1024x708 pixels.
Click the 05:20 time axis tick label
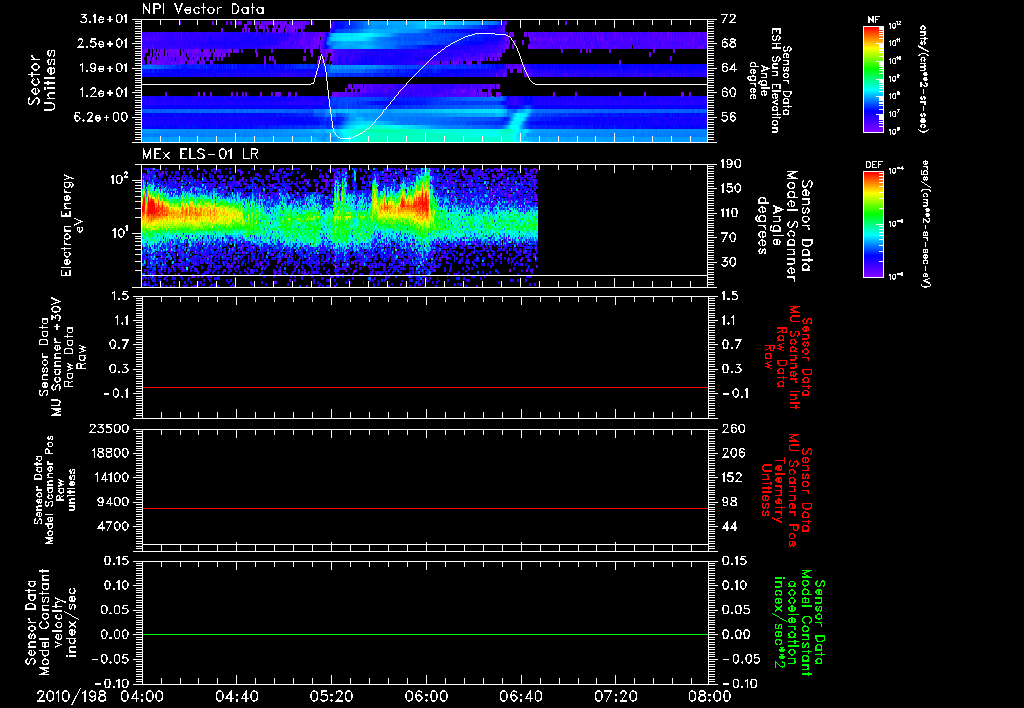pyautogui.click(x=331, y=696)
